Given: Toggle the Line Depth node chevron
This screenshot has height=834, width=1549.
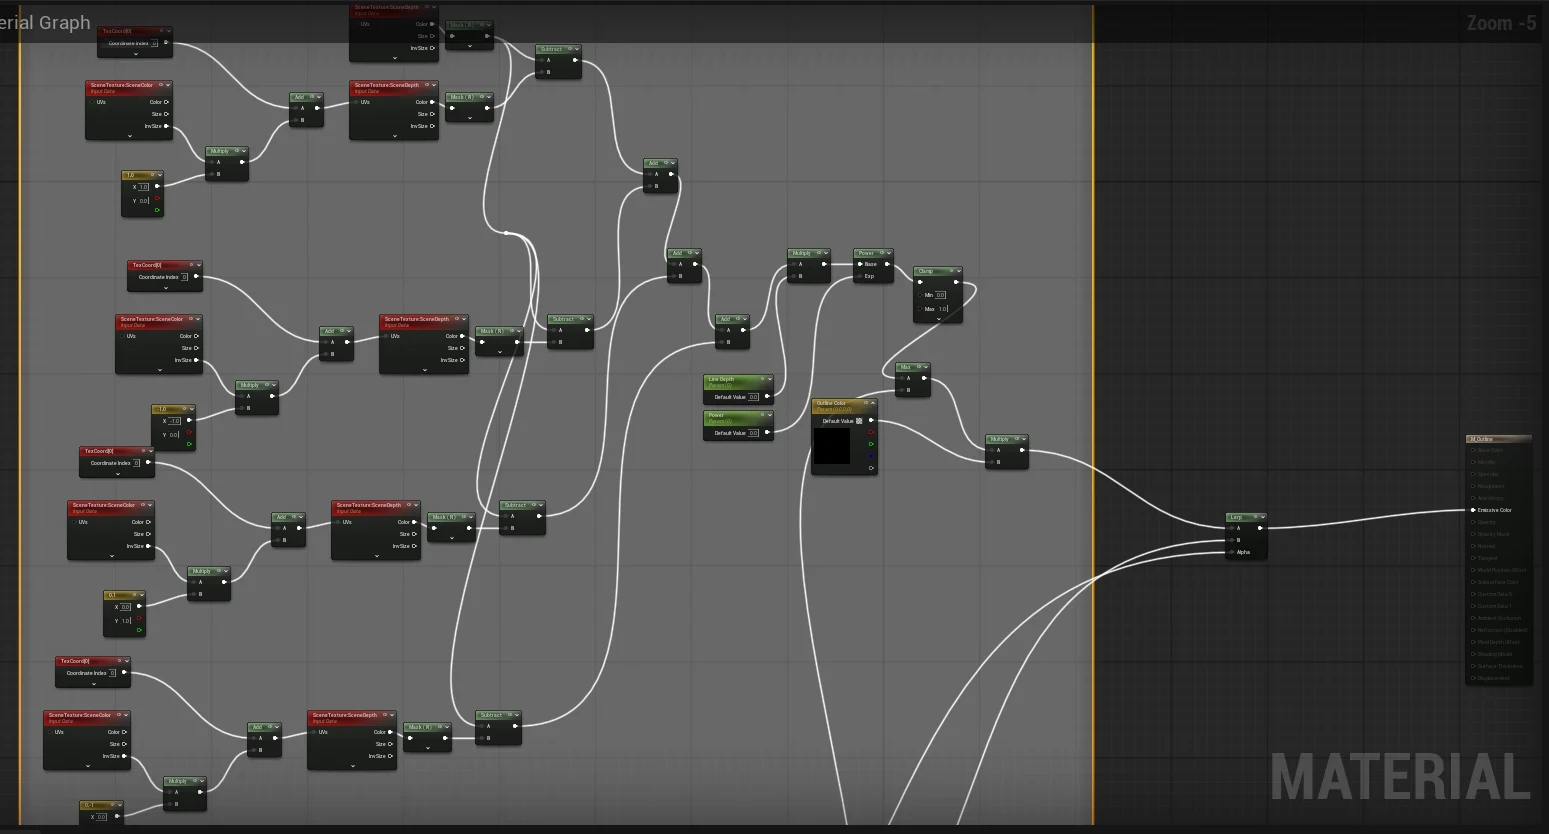Looking at the screenshot, I should pyautogui.click(x=768, y=381).
